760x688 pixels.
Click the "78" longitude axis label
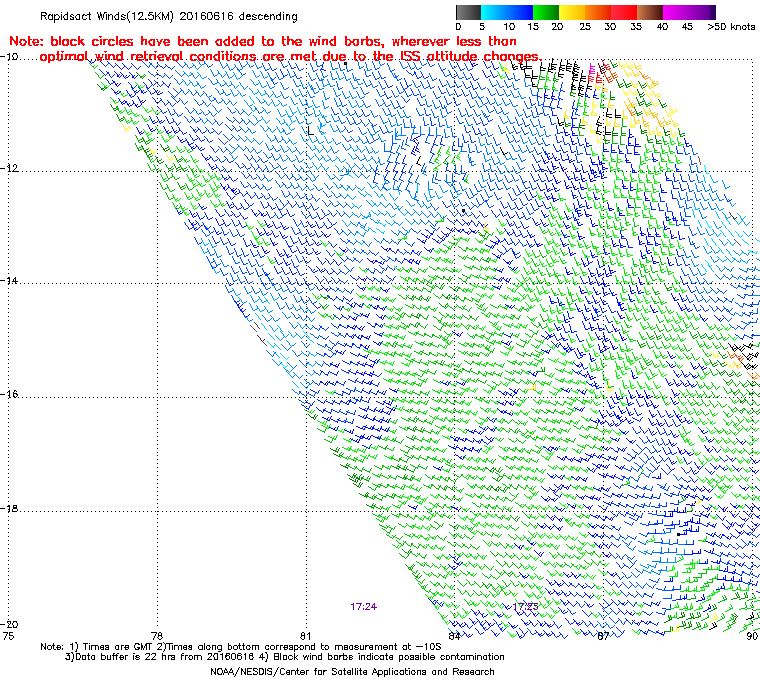[157, 636]
